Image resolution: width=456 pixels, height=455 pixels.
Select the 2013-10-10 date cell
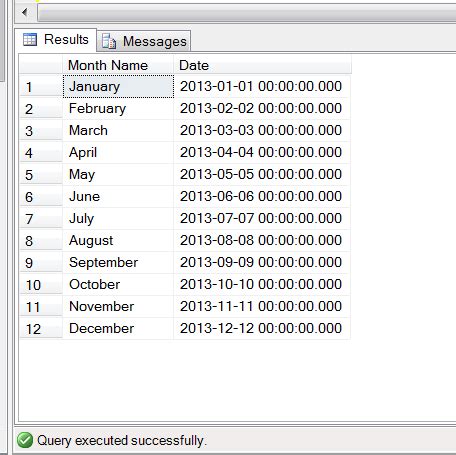[262, 285]
